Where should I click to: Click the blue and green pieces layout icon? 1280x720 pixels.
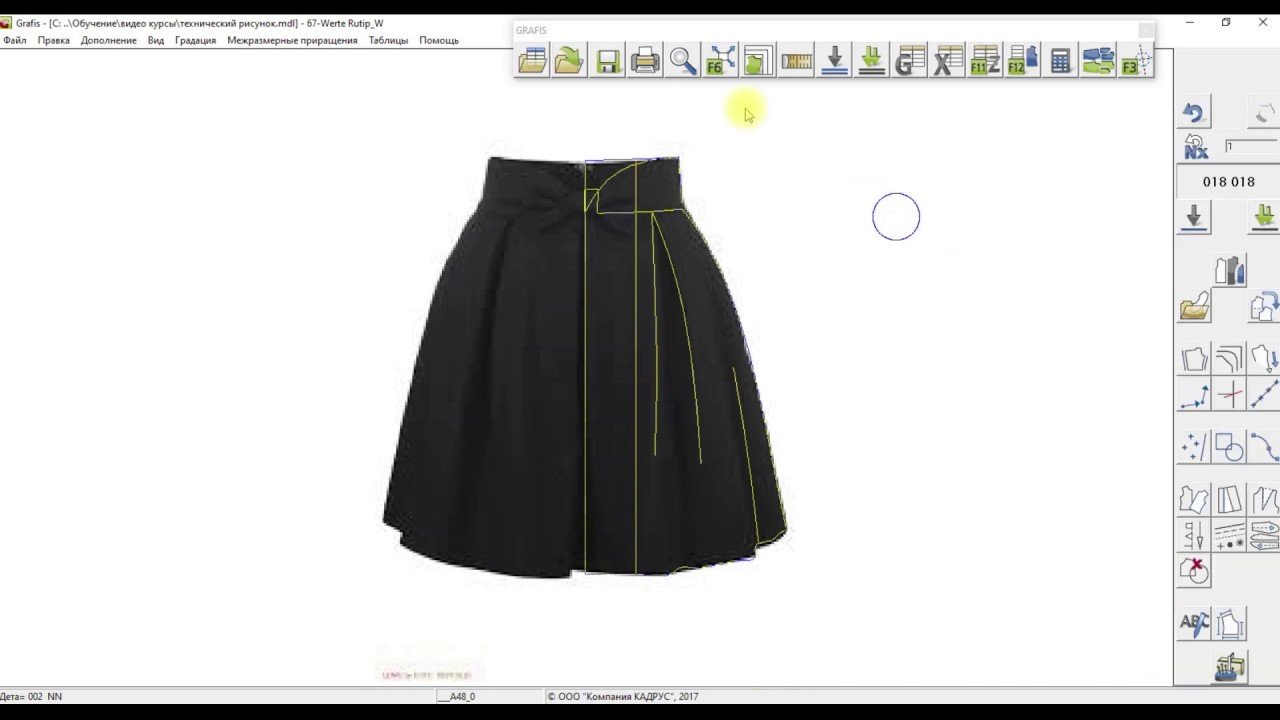pyautogui.click(x=1098, y=61)
